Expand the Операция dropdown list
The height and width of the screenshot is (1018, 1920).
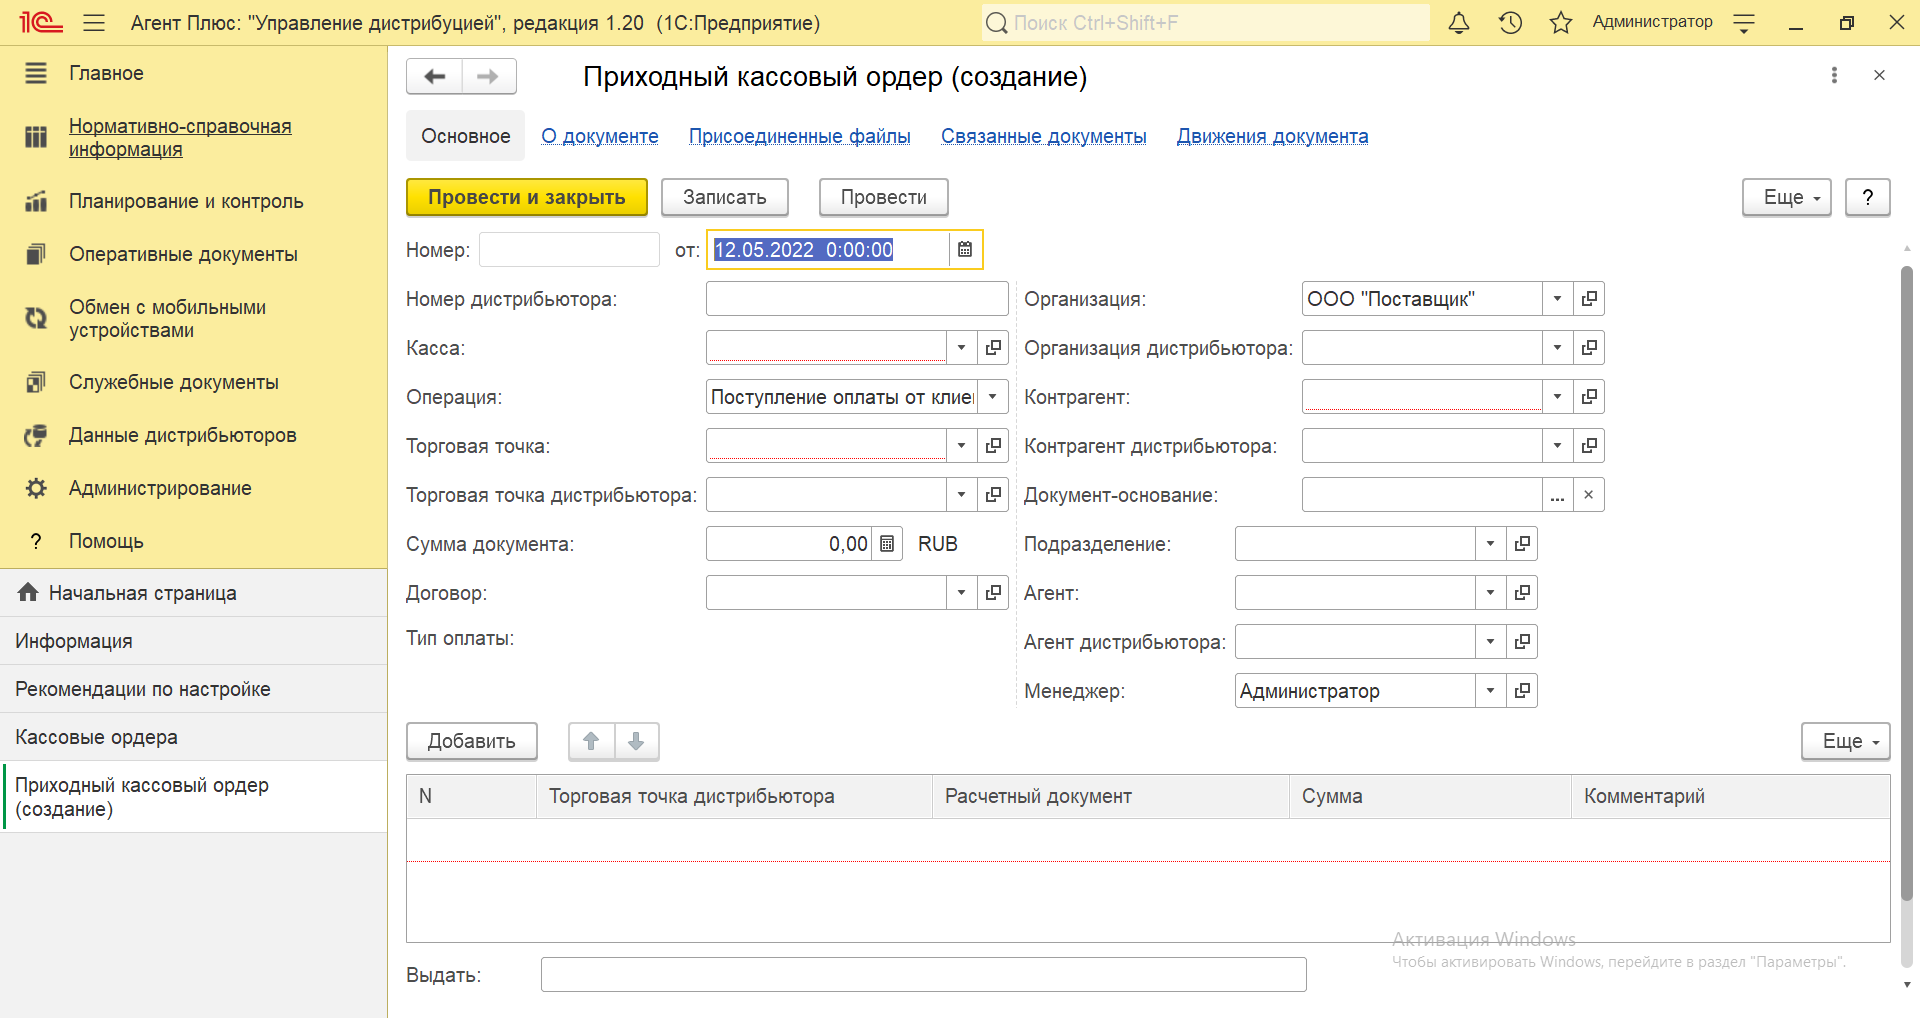click(992, 397)
